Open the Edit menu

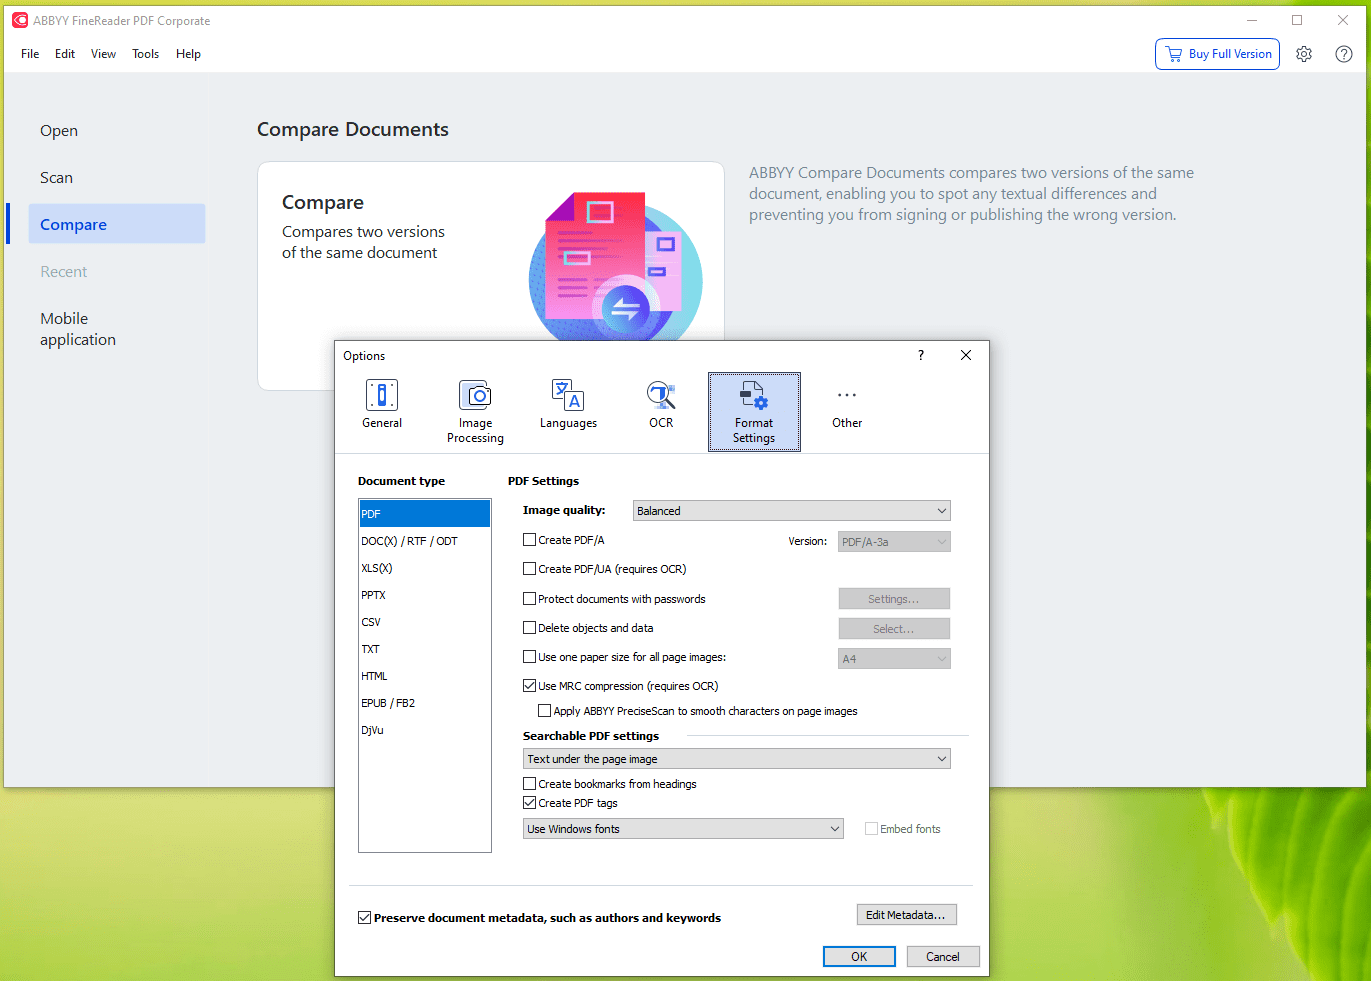pos(65,54)
